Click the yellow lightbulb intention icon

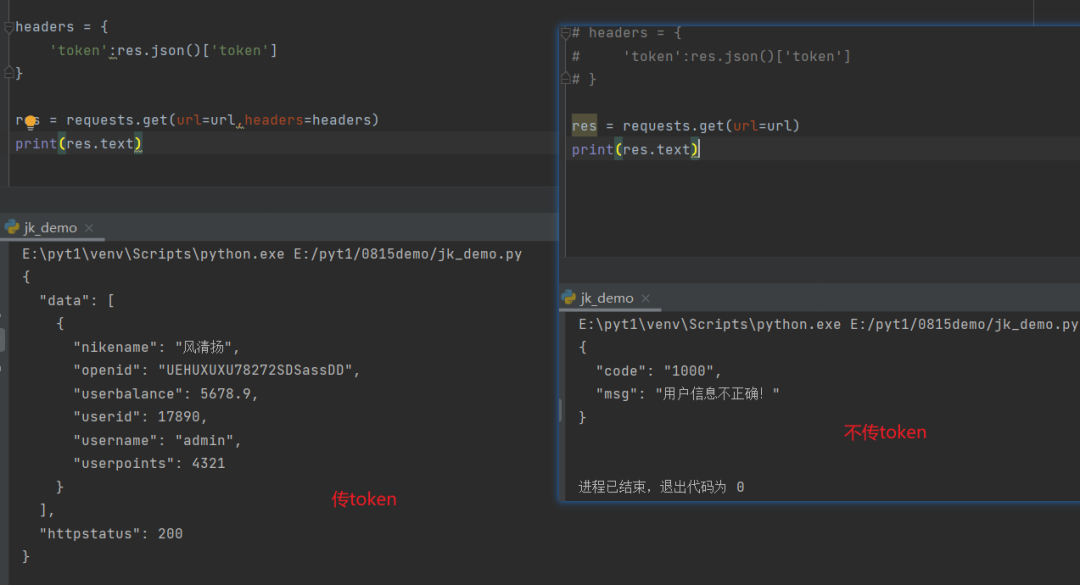click(x=30, y=123)
